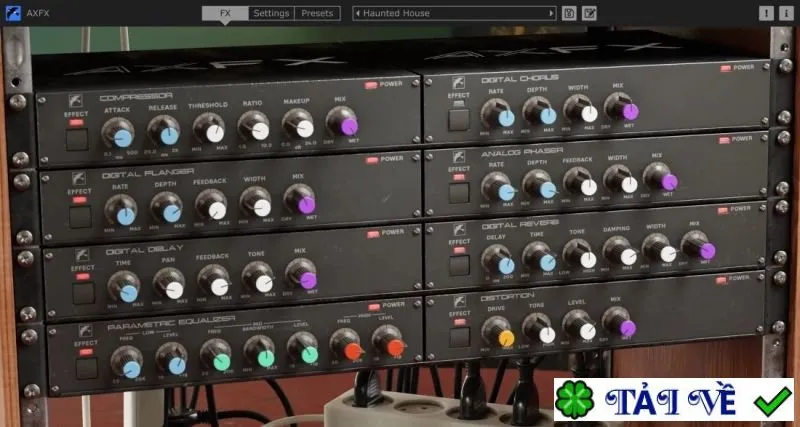Click the Compressor Release knob
800x427 pixels.
164,131
